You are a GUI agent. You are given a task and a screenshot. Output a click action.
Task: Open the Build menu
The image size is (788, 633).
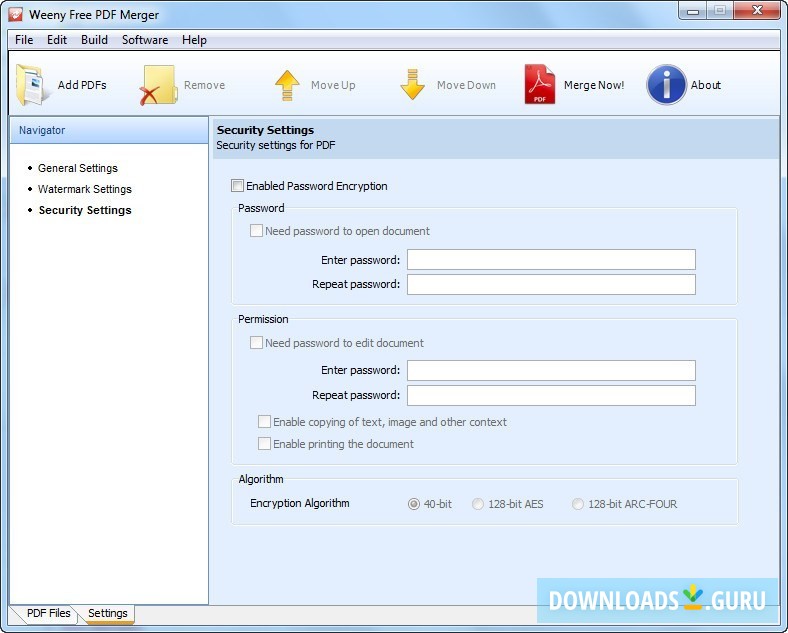coord(94,40)
